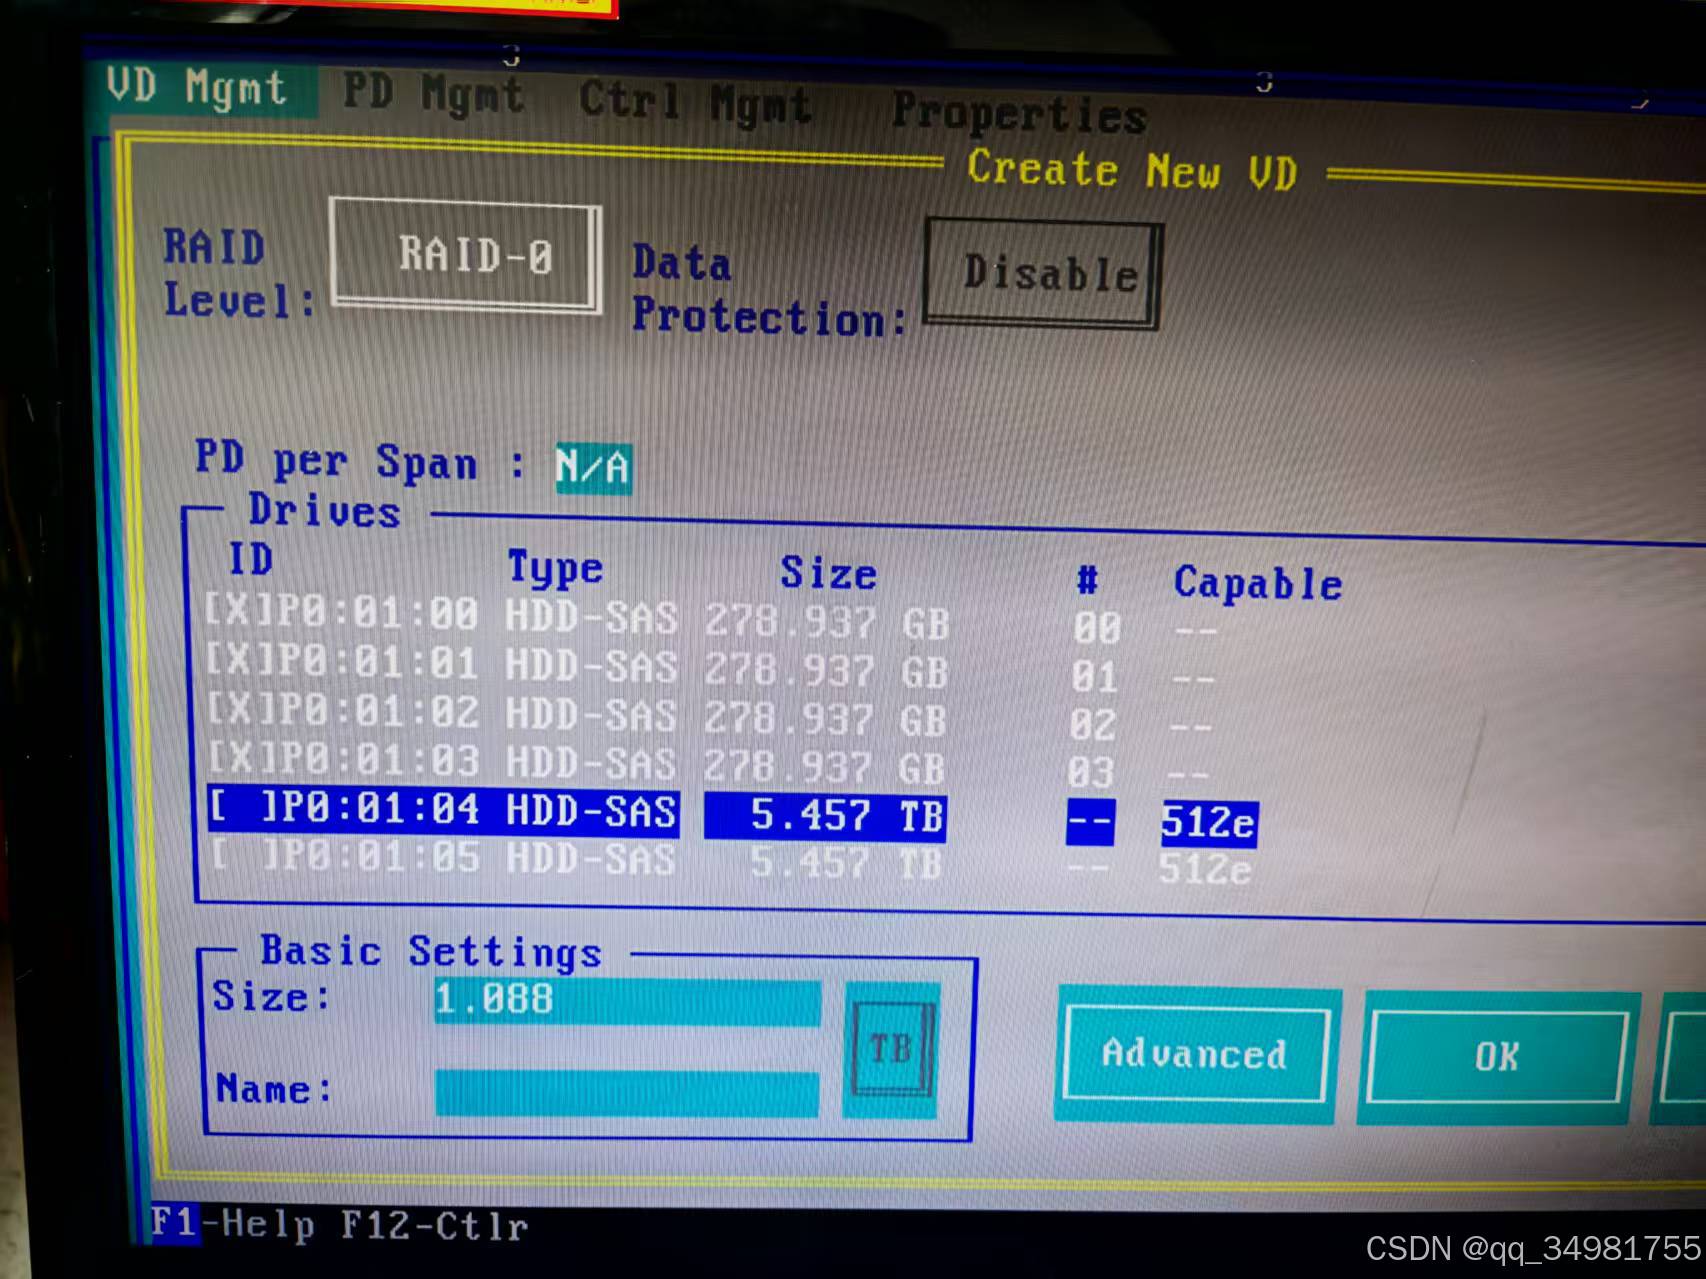Open the PD Mgmt tab
The width and height of the screenshot is (1706, 1279).
tap(433, 94)
